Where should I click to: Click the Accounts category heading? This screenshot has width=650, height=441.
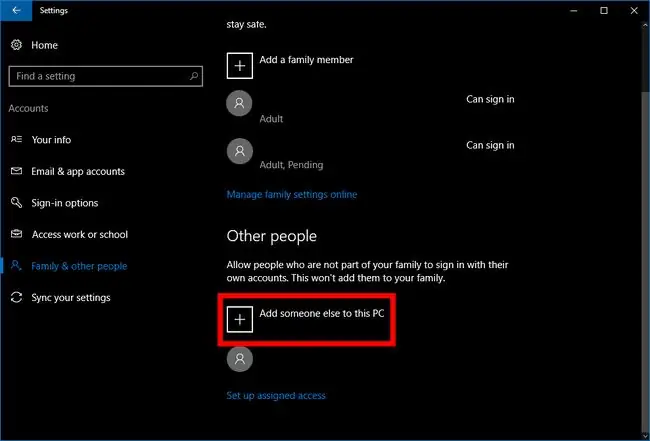point(28,109)
